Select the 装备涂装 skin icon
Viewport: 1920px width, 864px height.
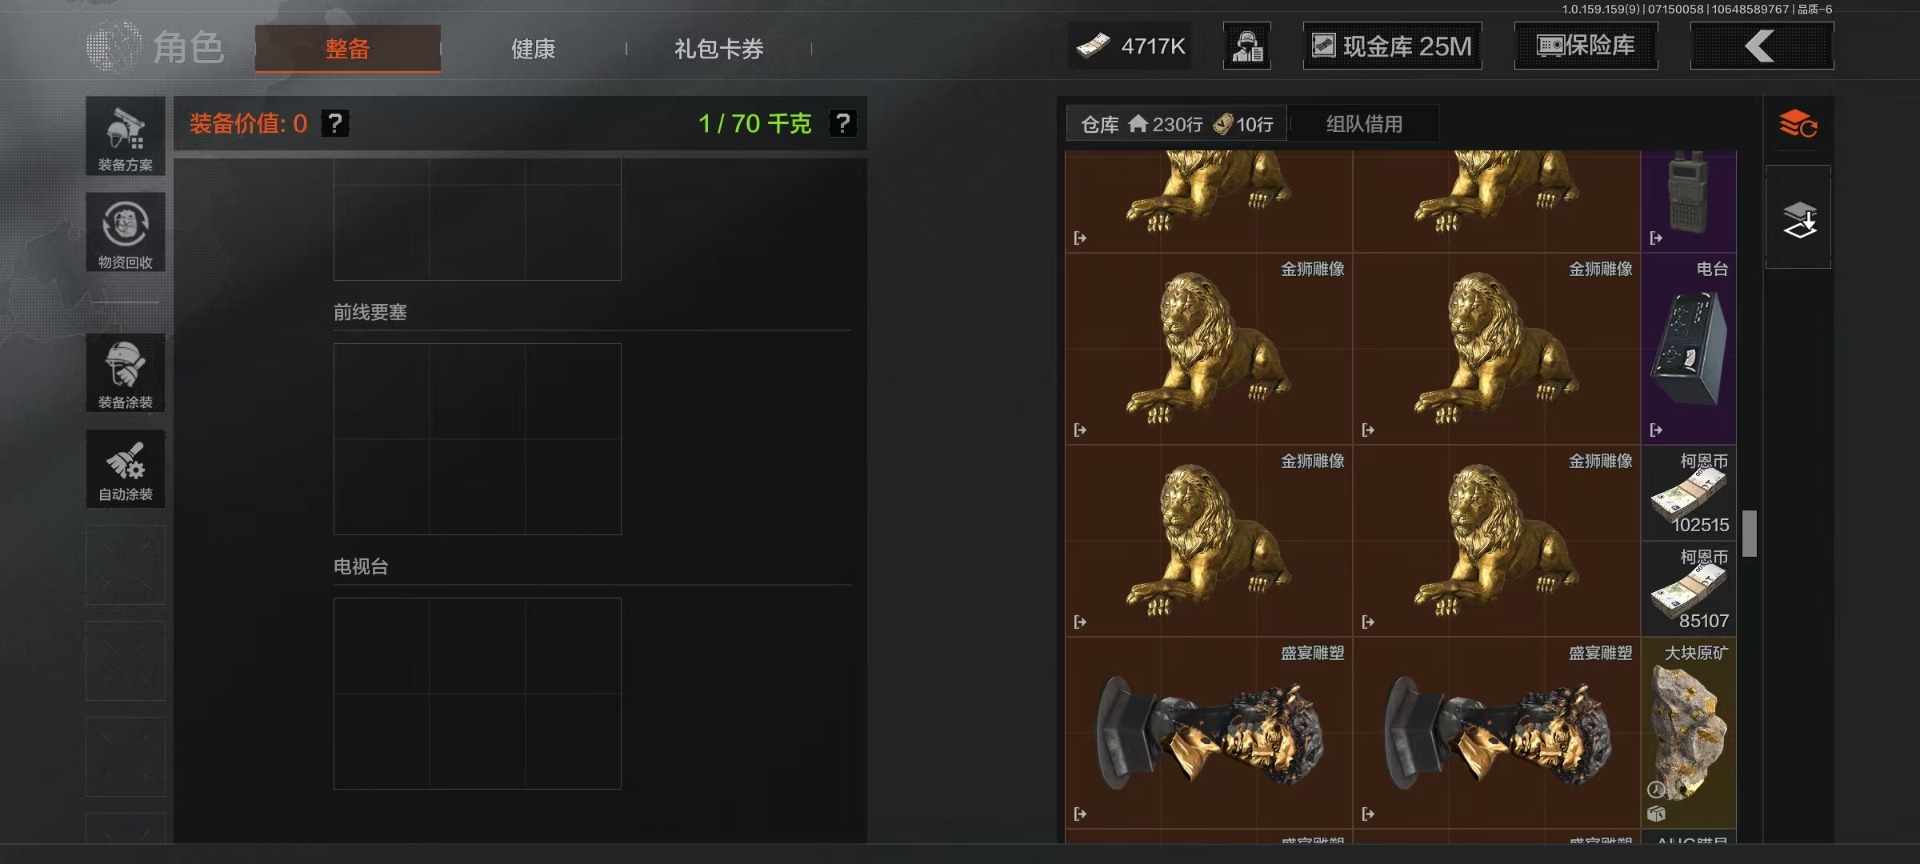click(x=125, y=372)
